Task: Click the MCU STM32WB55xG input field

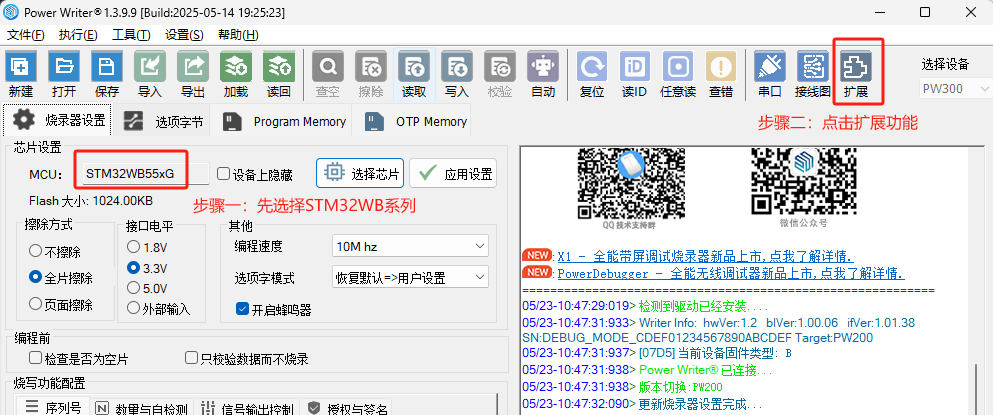Action: pos(146,173)
